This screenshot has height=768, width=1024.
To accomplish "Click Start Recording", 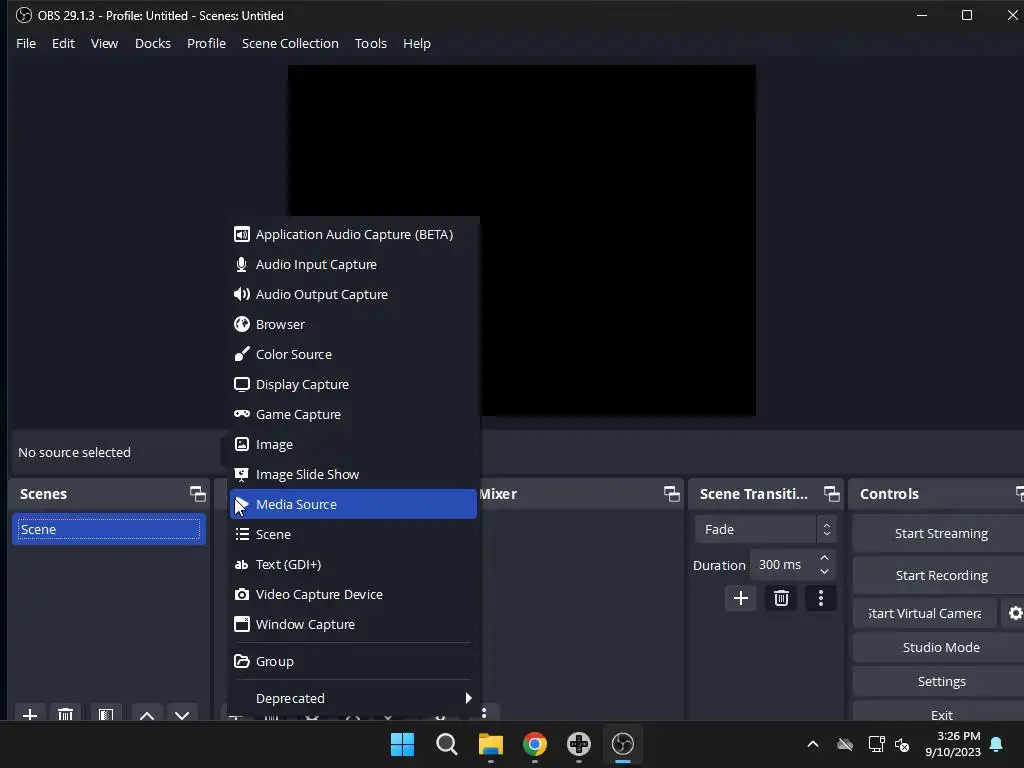I will (x=940, y=575).
